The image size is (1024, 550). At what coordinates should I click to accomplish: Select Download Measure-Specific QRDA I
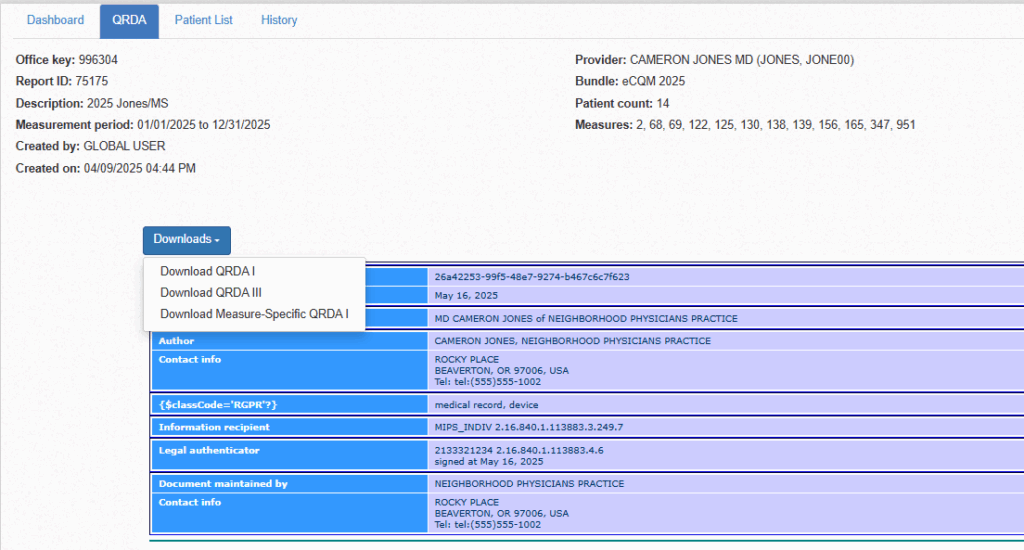tap(254, 314)
